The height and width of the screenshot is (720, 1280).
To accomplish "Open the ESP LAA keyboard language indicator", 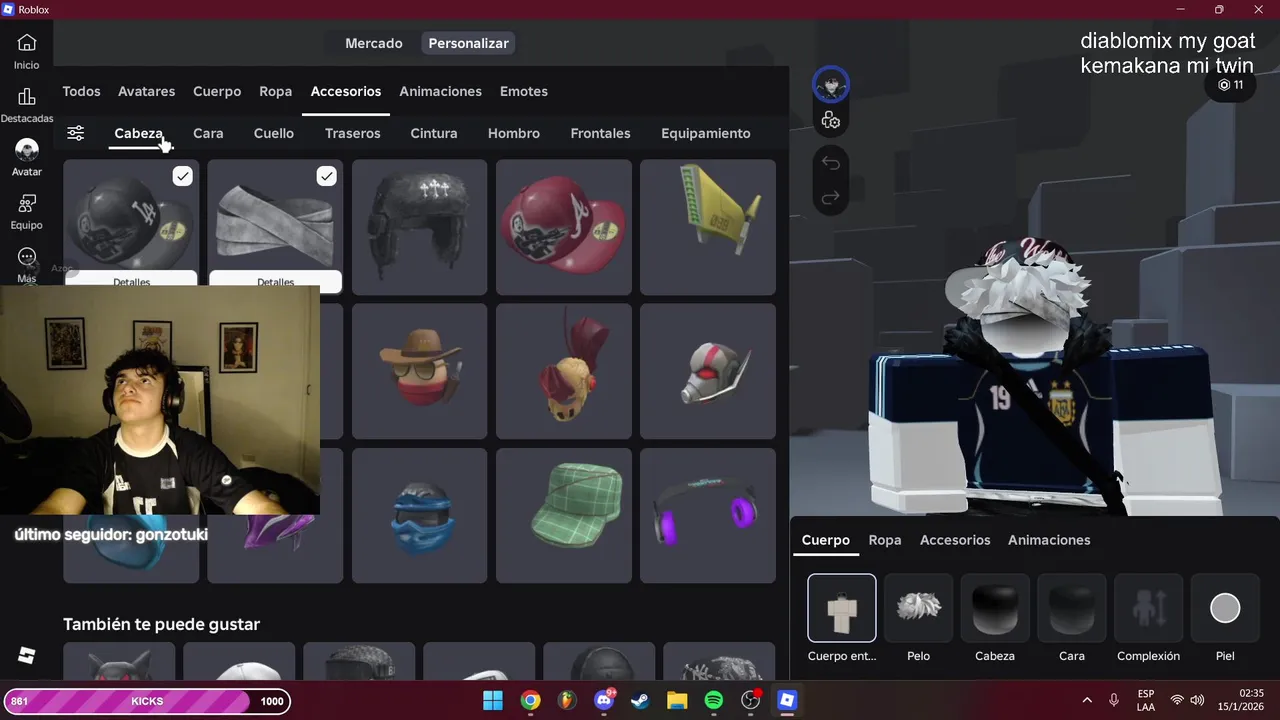I will [1146, 700].
